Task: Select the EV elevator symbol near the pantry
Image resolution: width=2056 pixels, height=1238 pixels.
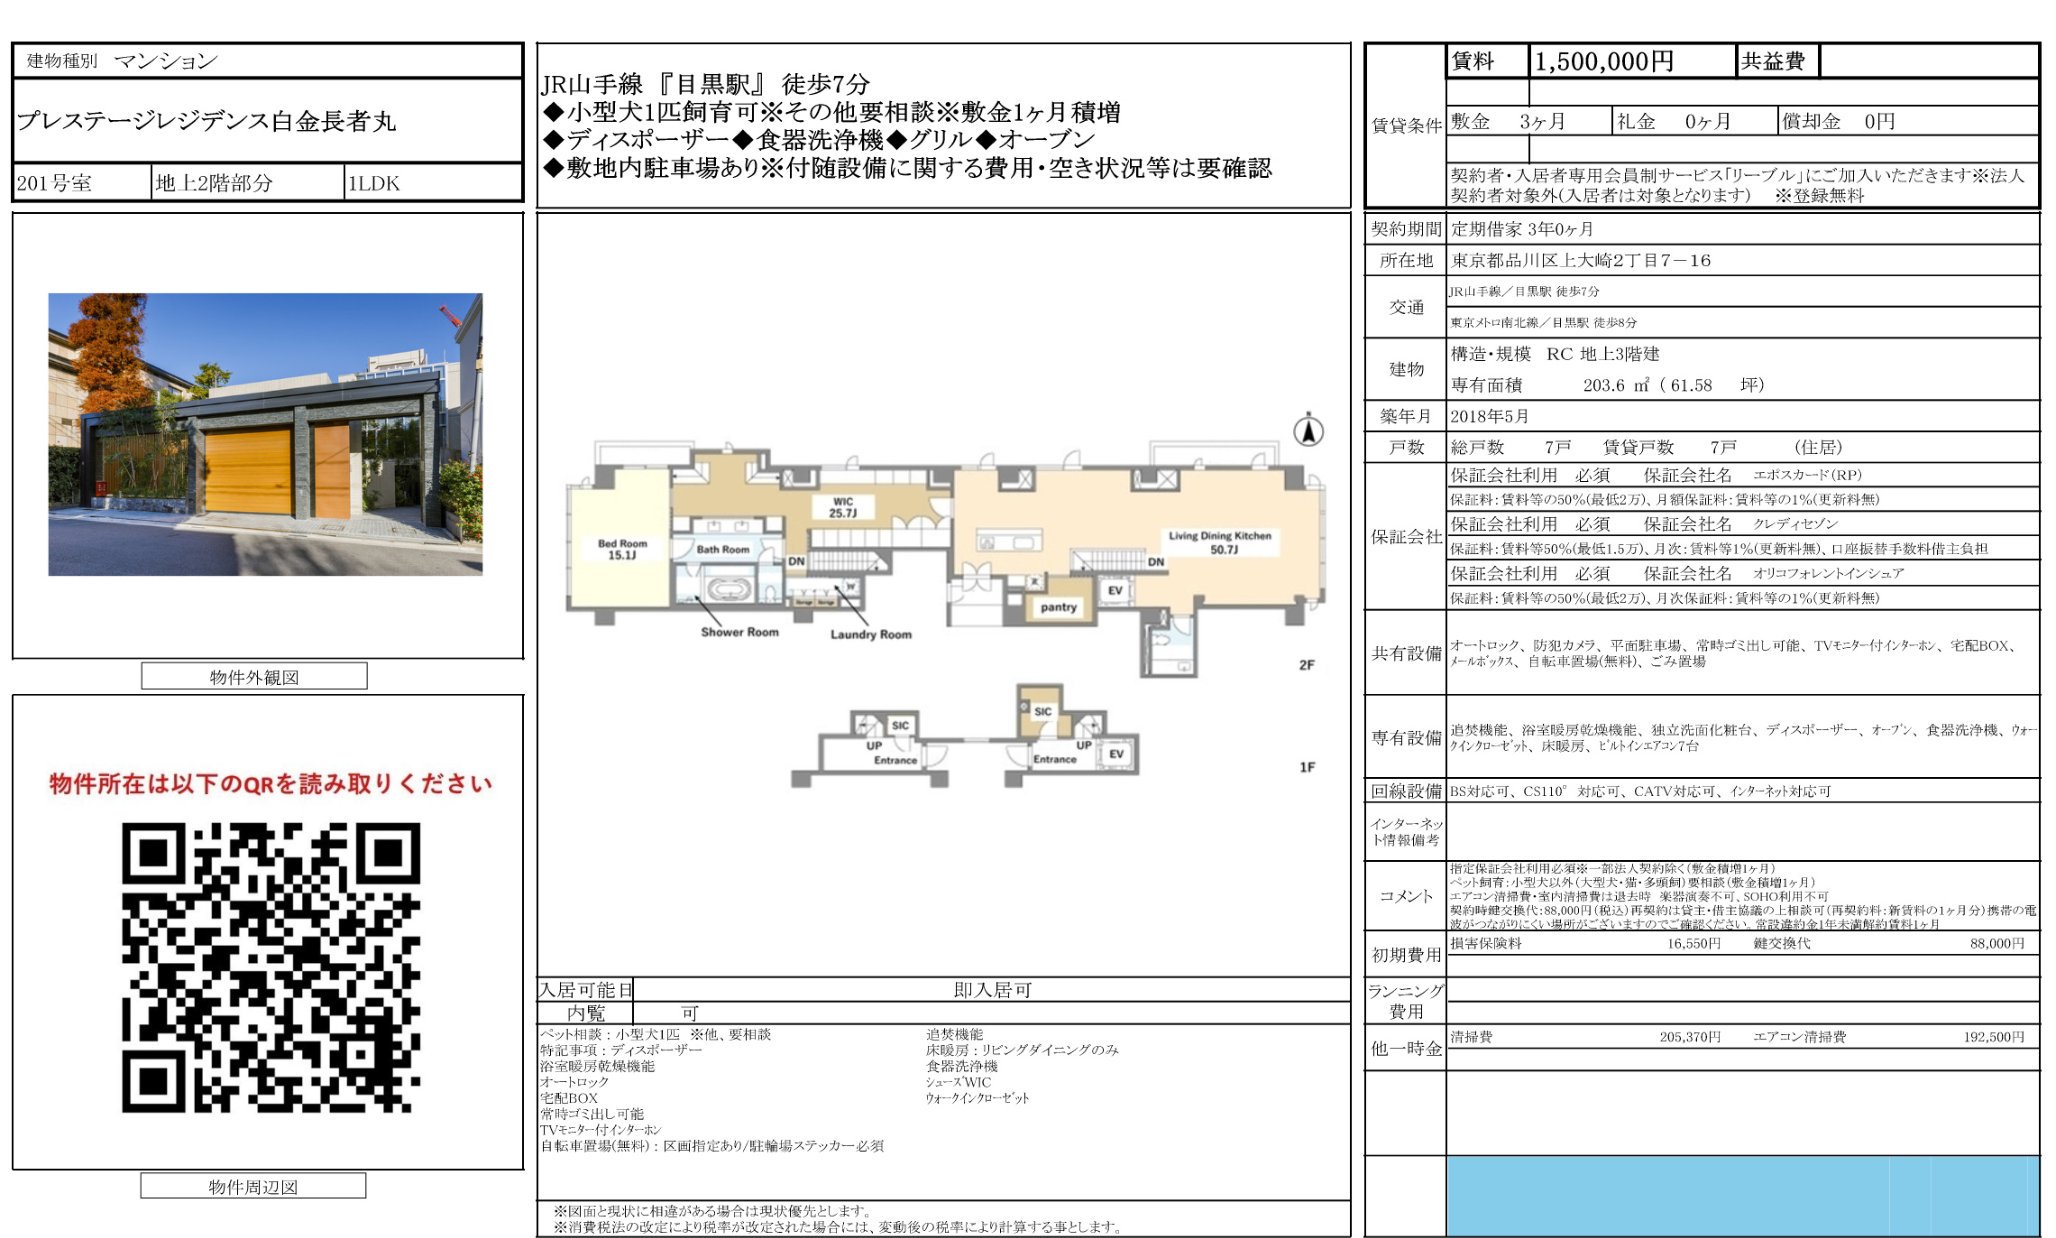Action: (1113, 592)
